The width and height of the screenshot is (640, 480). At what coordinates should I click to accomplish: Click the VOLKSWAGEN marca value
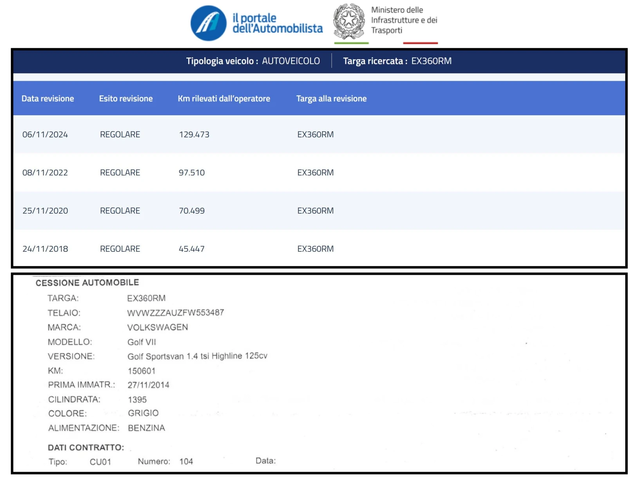point(158,327)
